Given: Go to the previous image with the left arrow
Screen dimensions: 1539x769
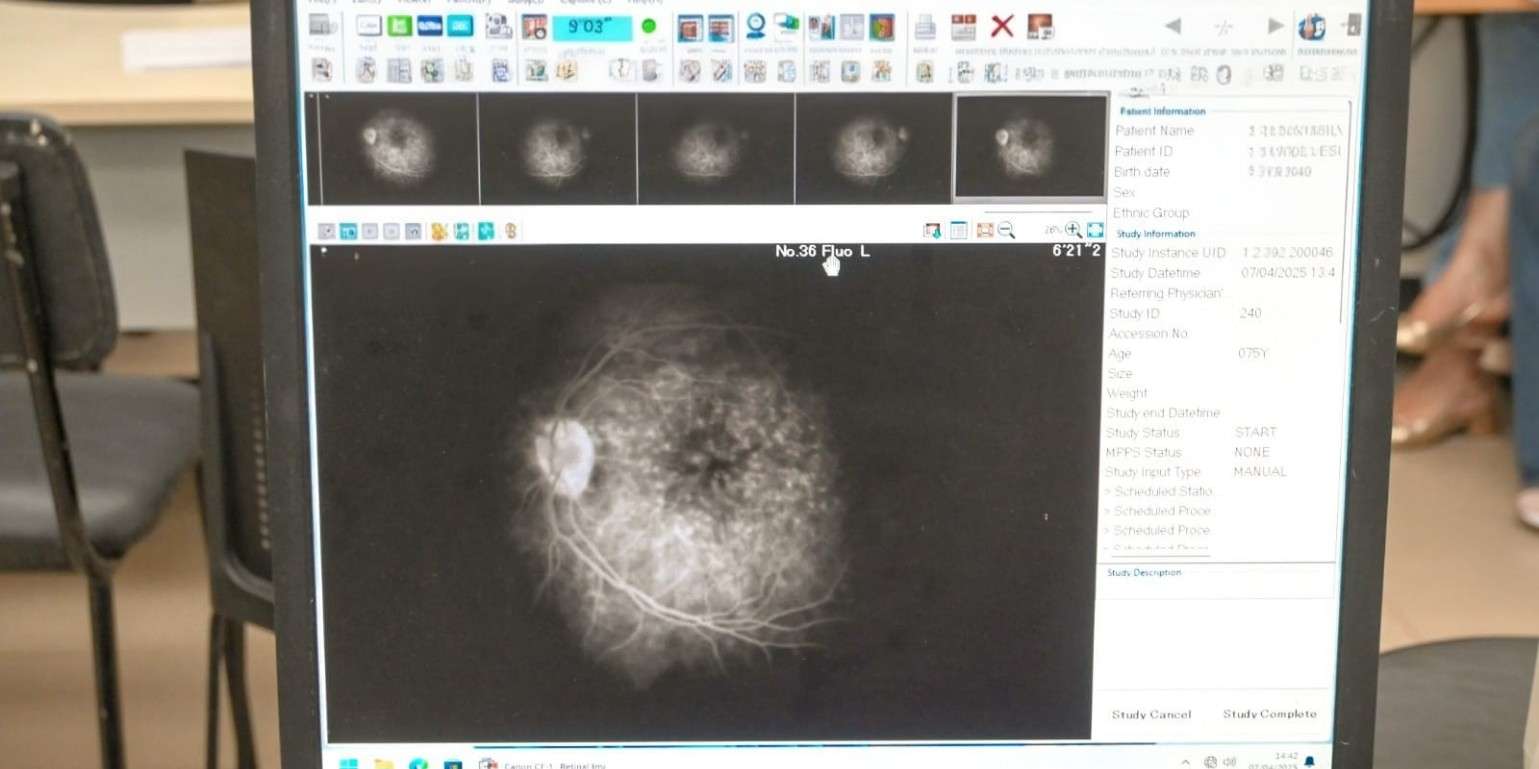Looking at the screenshot, I should coord(1173,26).
